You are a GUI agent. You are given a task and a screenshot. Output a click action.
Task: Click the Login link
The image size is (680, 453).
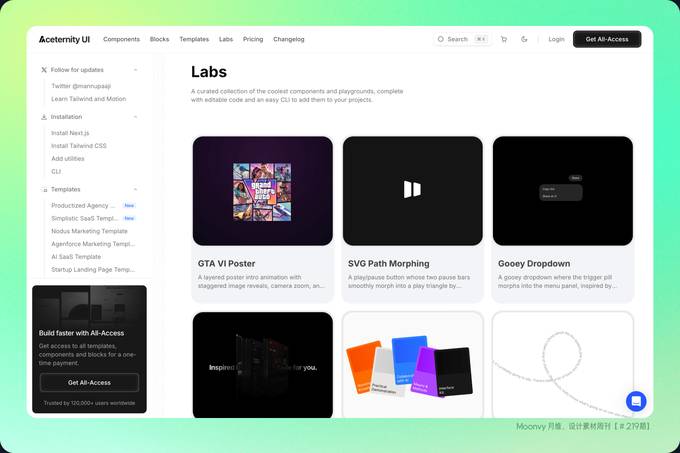pyautogui.click(x=556, y=39)
